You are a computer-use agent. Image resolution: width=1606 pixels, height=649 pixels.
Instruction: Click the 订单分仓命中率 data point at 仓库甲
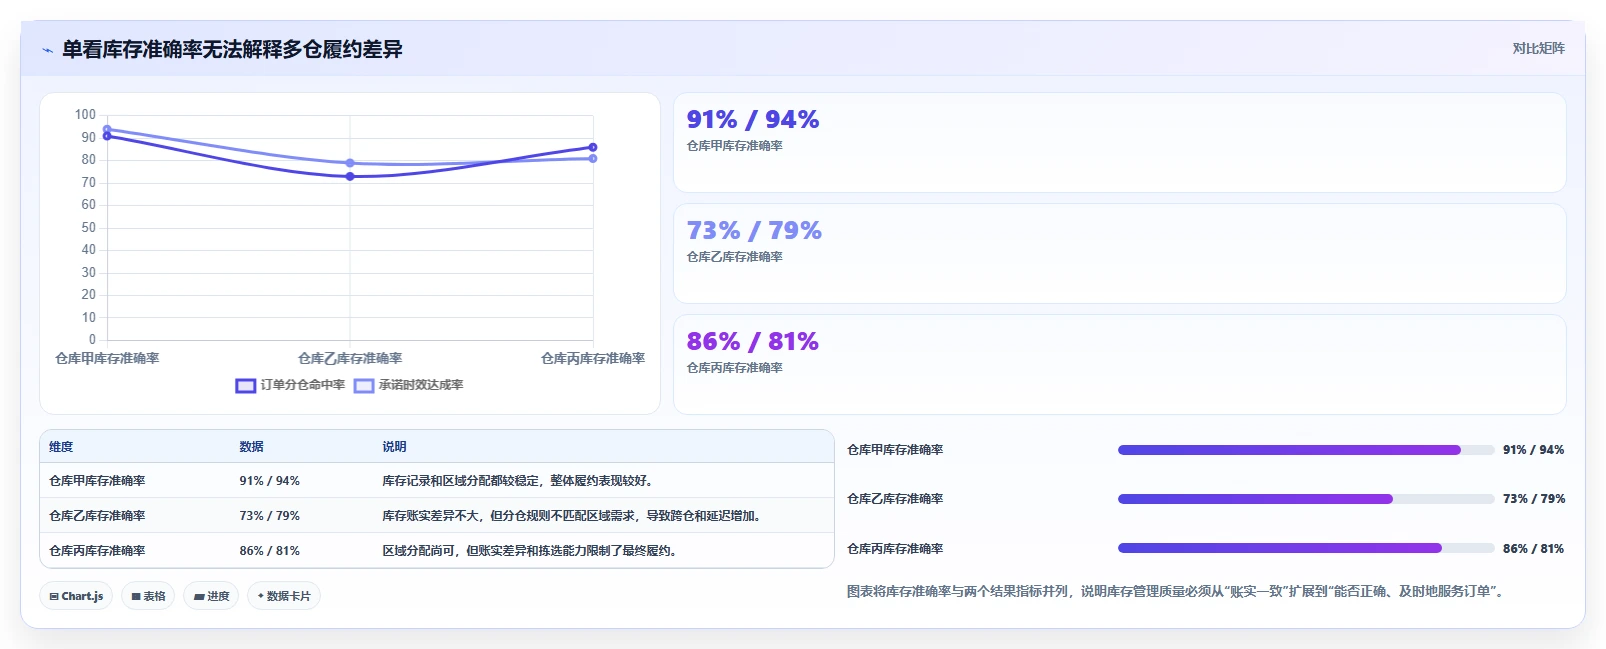point(107,136)
